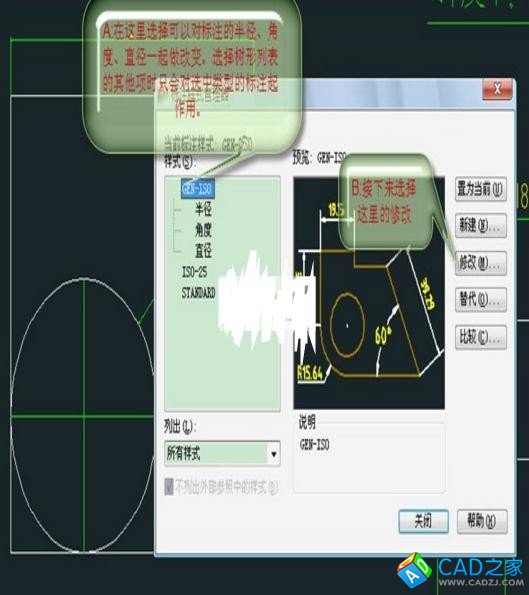
Task: Select the 直径 sub-style
Action: (x=203, y=251)
